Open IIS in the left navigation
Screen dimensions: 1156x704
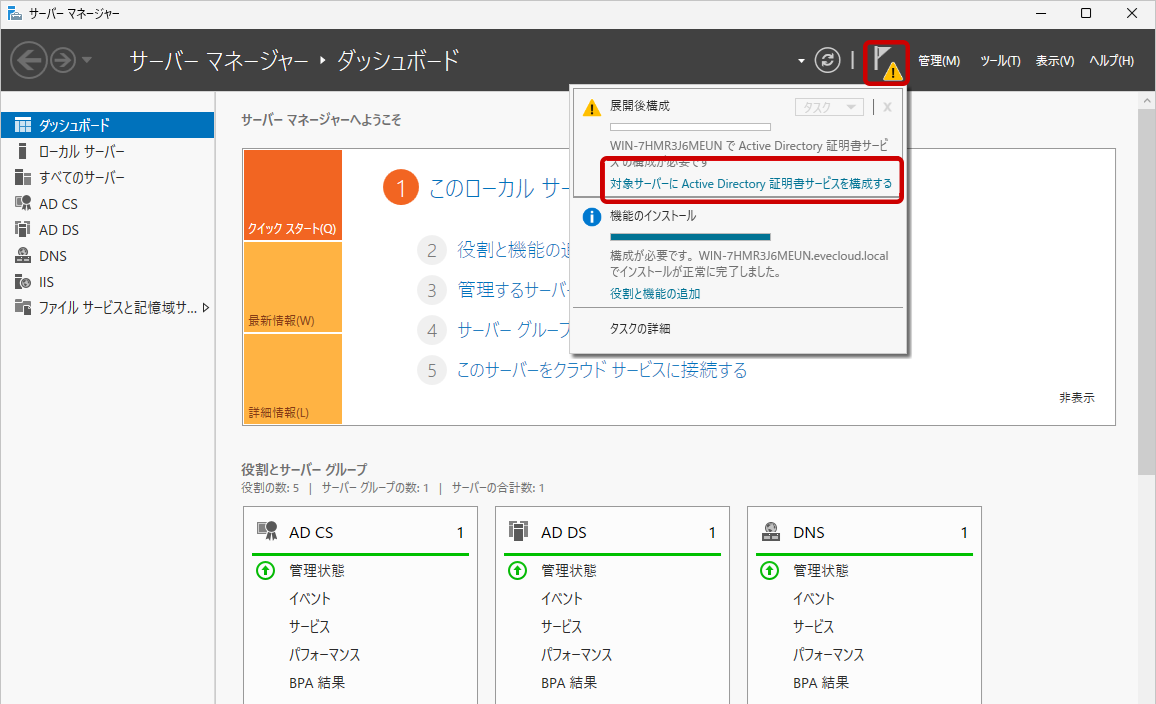47,282
